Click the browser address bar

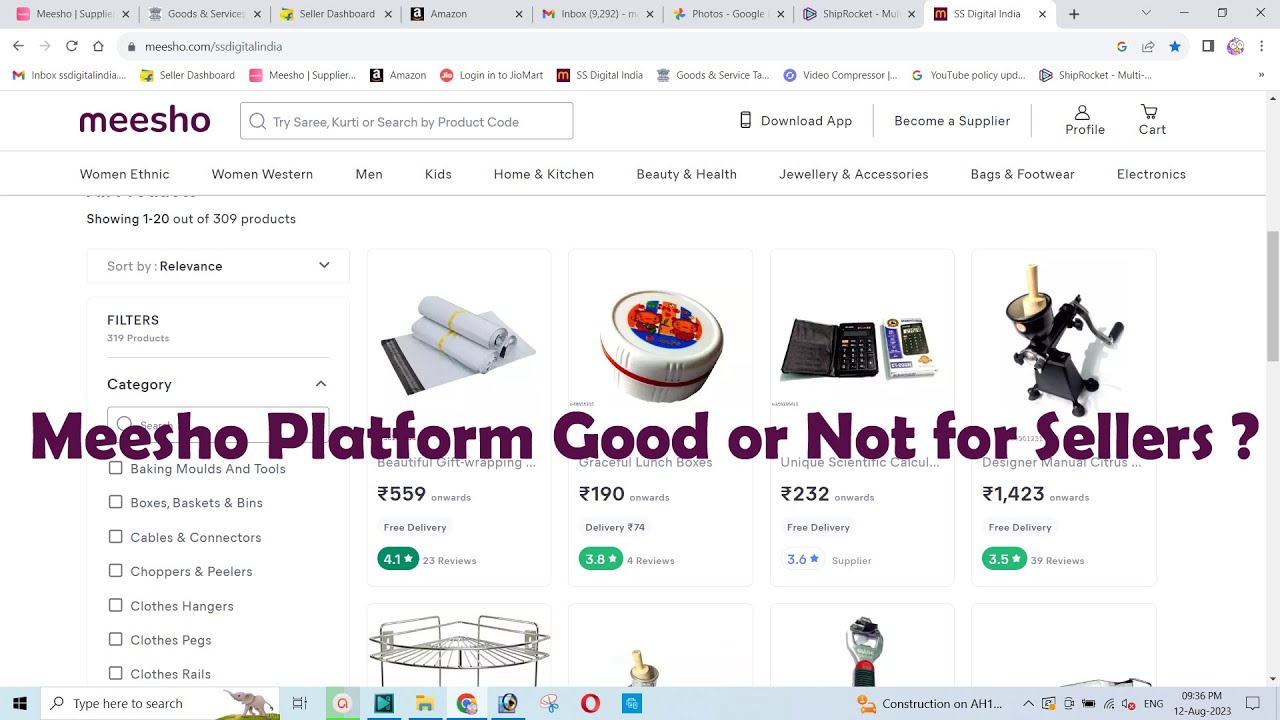coord(620,46)
